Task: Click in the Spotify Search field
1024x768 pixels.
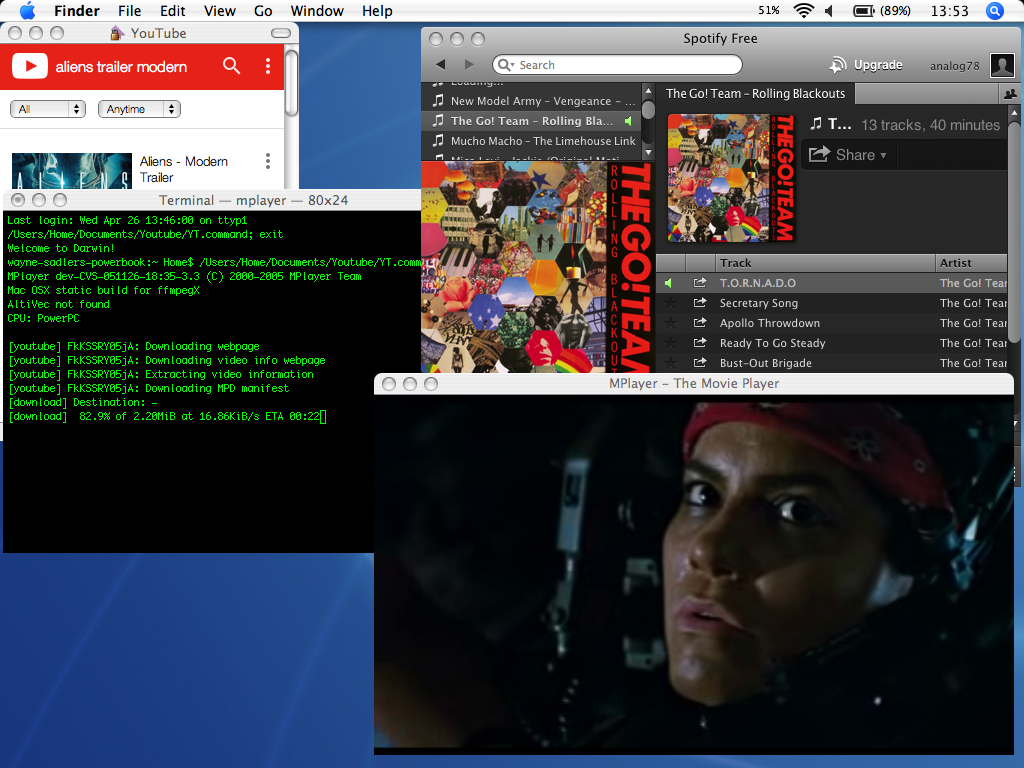Action: click(617, 65)
